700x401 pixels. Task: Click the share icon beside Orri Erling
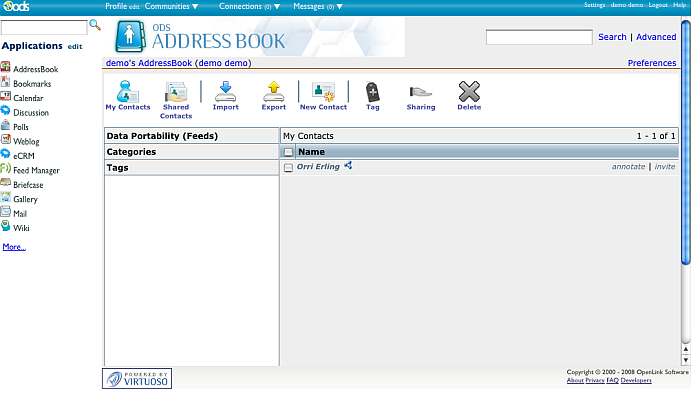tap(348, 166)
